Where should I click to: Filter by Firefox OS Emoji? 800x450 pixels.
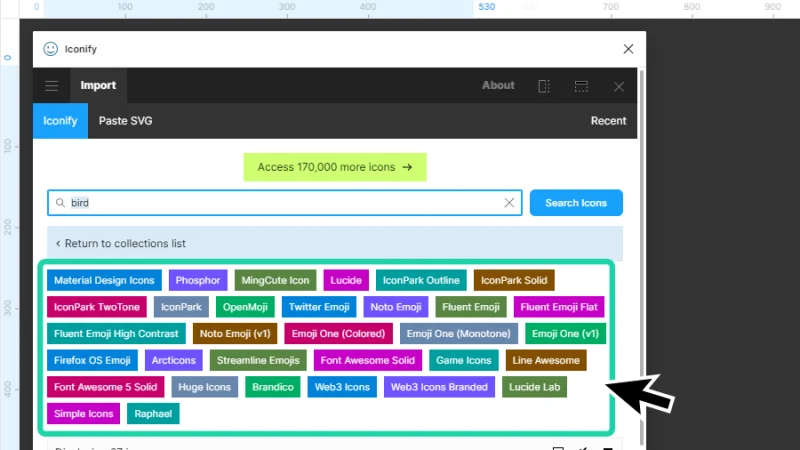click(x=92, y=360)
